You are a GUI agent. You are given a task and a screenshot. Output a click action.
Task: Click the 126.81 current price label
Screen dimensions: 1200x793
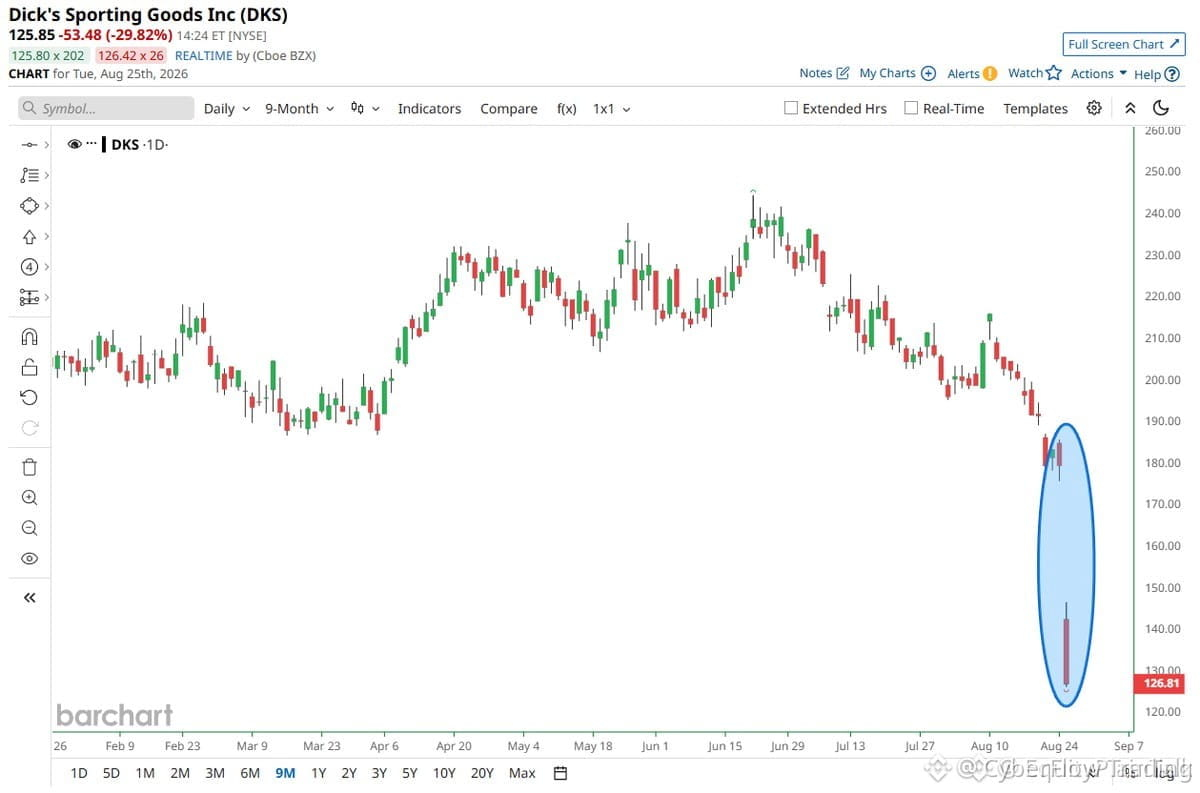1158,684
